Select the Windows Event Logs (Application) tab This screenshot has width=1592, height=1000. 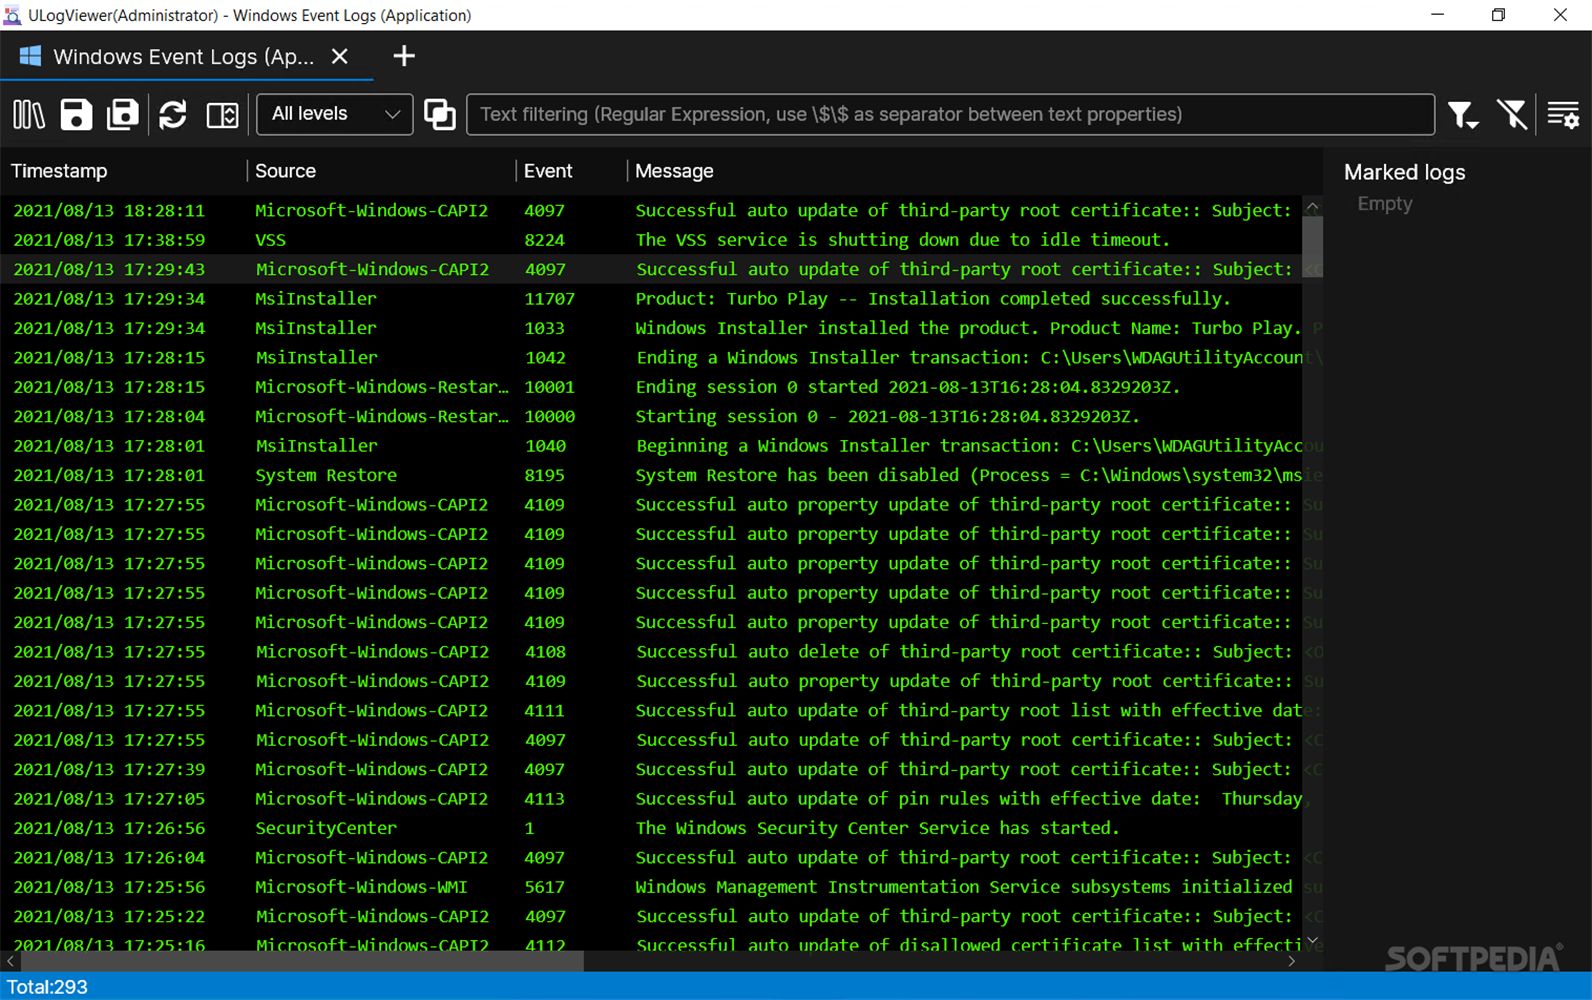click(x=186, y=56)
